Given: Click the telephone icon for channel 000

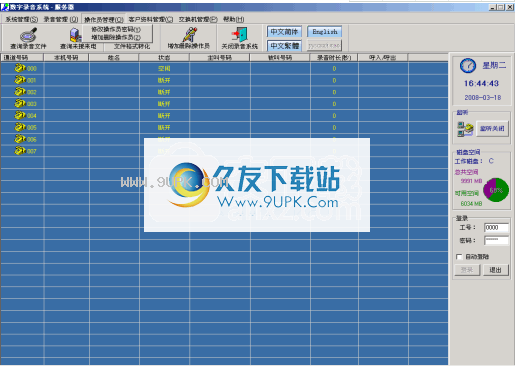Looking at the screenshot, I should point(20,68).
